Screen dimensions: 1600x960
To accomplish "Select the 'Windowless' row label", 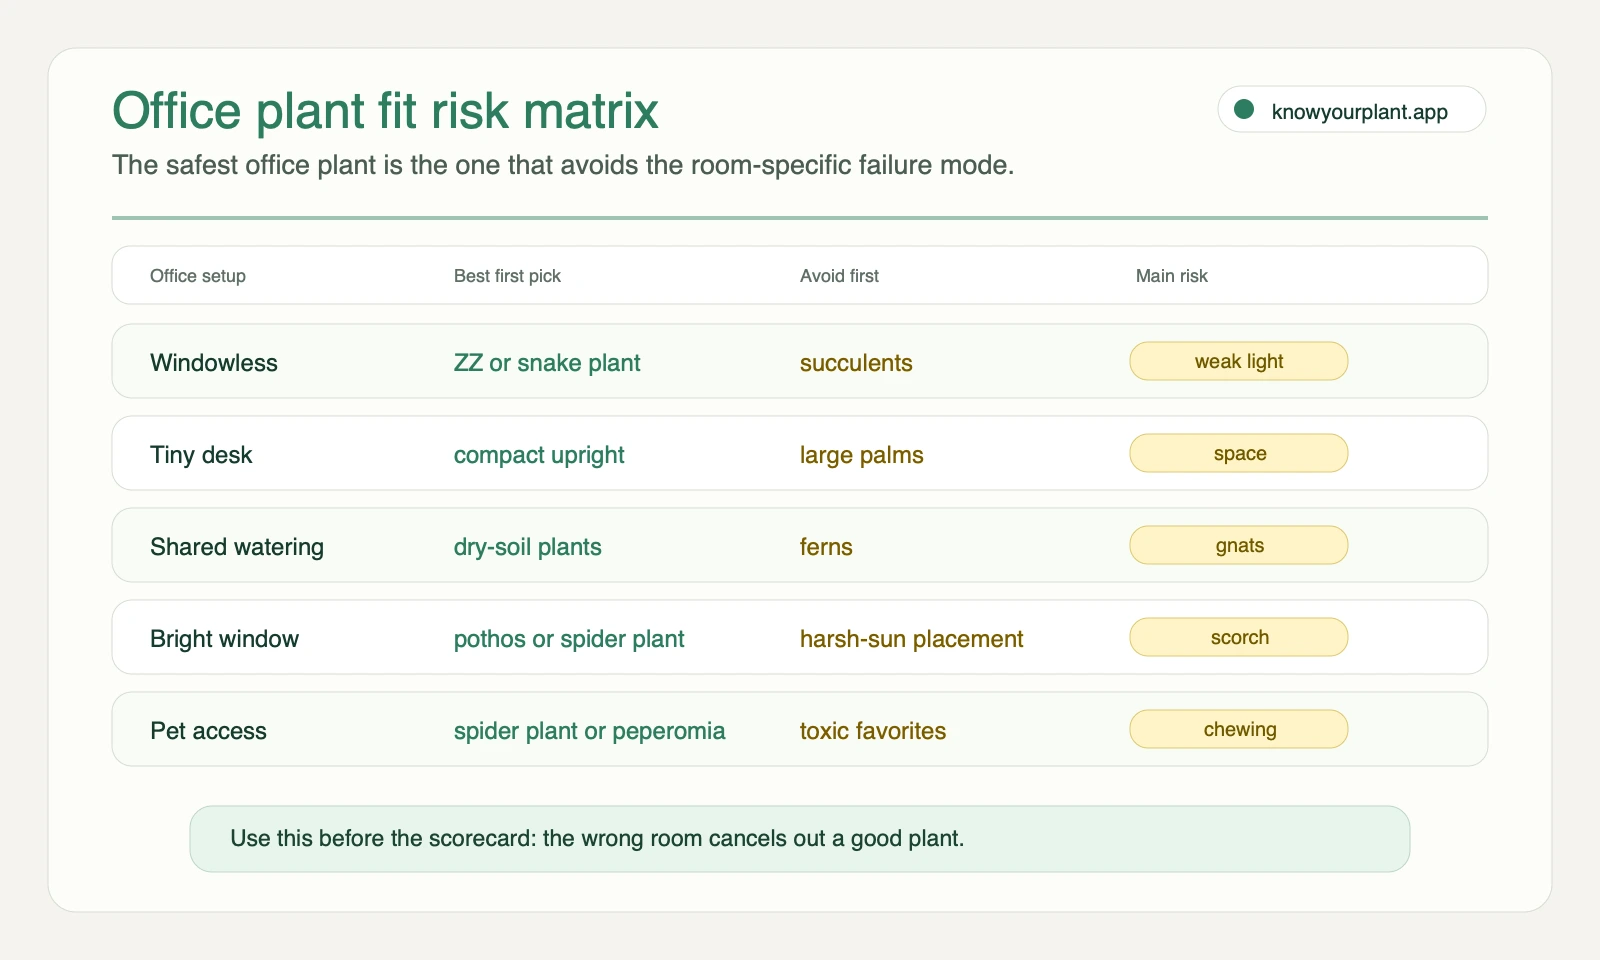I will coord(214,363).
